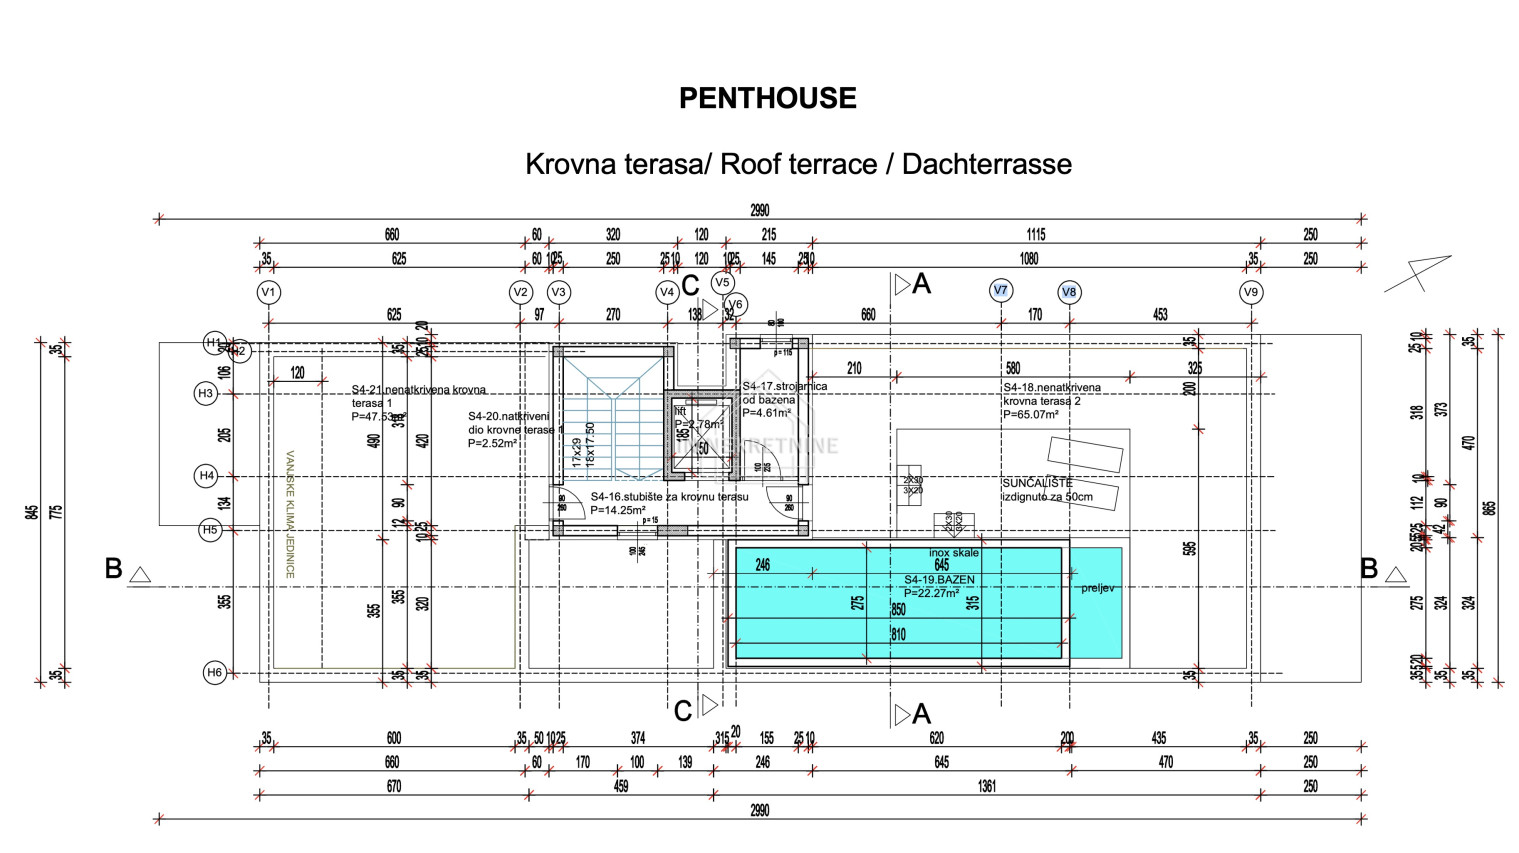This screenshot has height=853, width=1519.
Task: Click the PENTHOUSE title heading
Action: 767,98
